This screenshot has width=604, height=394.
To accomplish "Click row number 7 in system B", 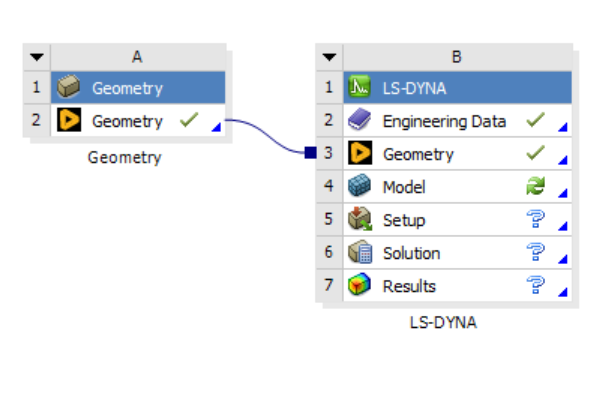I will click(x=329, y=286).
